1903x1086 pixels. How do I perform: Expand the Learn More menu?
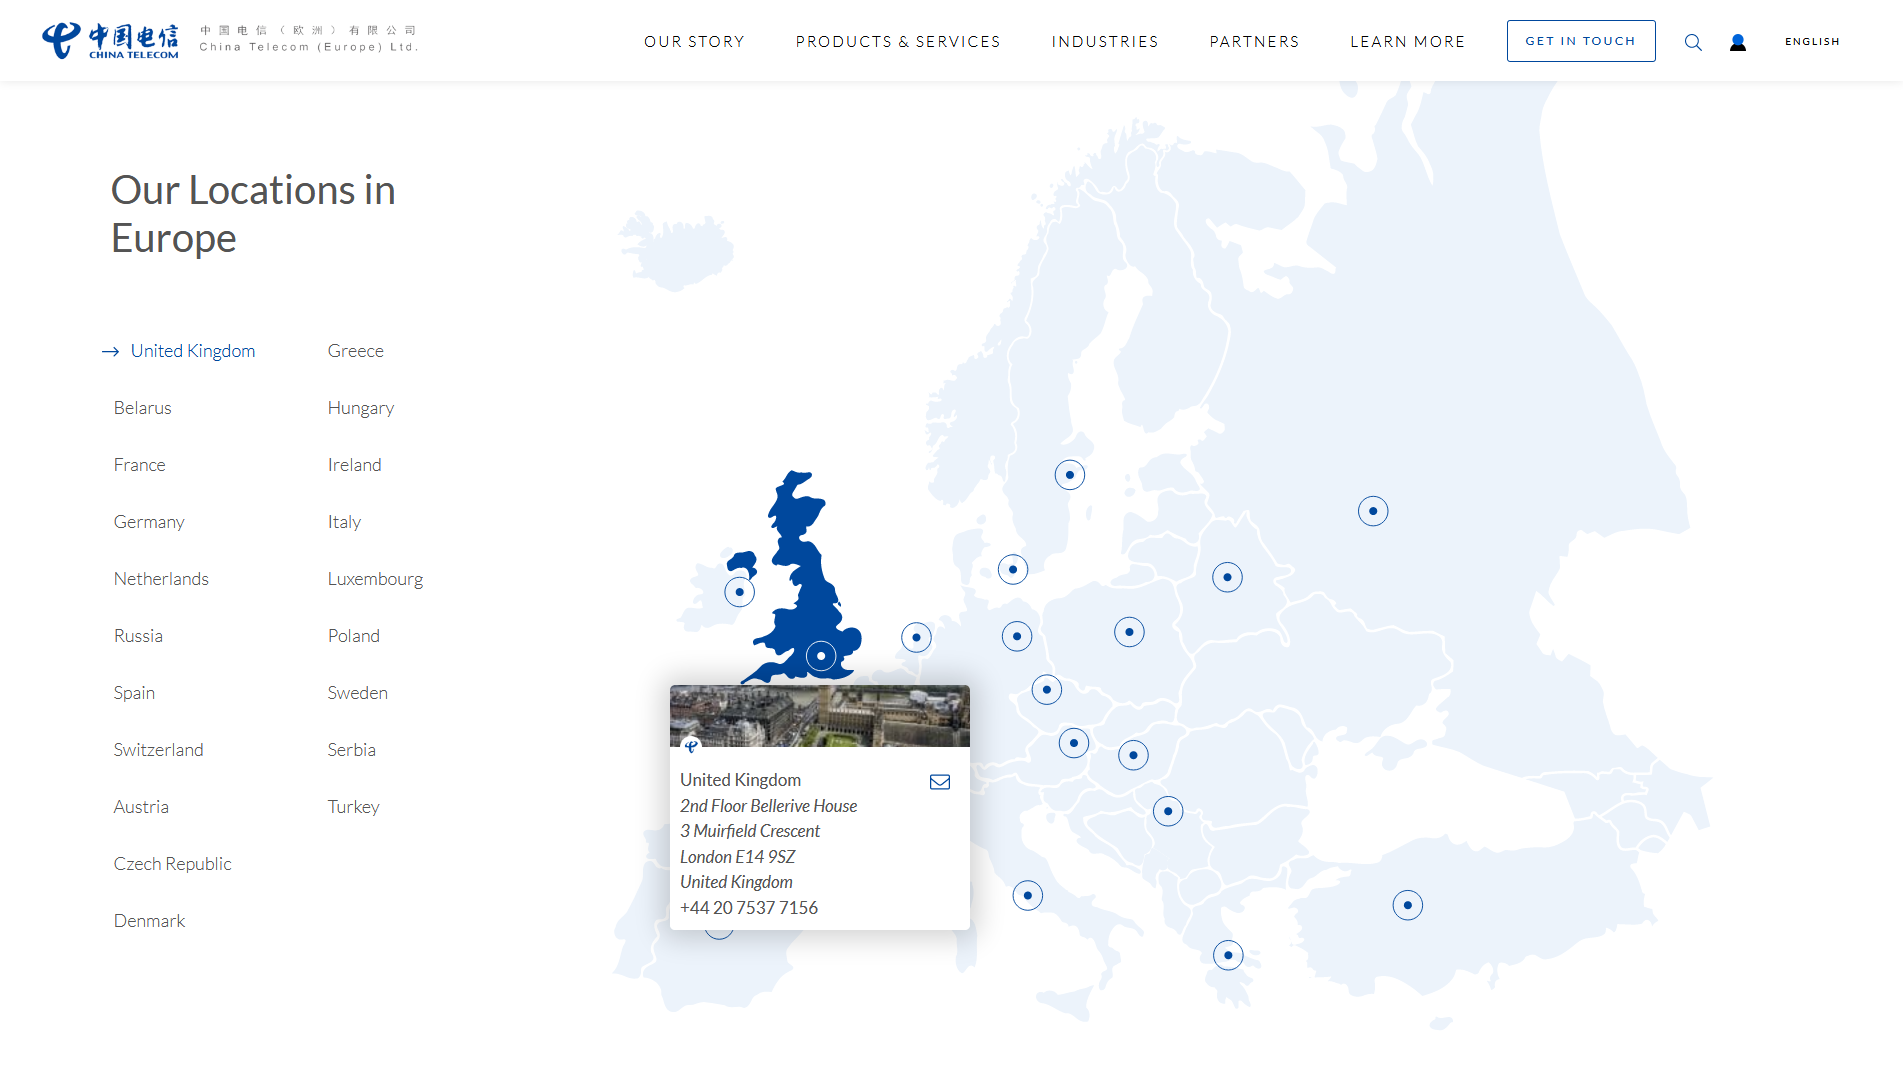coord(1407,42)
